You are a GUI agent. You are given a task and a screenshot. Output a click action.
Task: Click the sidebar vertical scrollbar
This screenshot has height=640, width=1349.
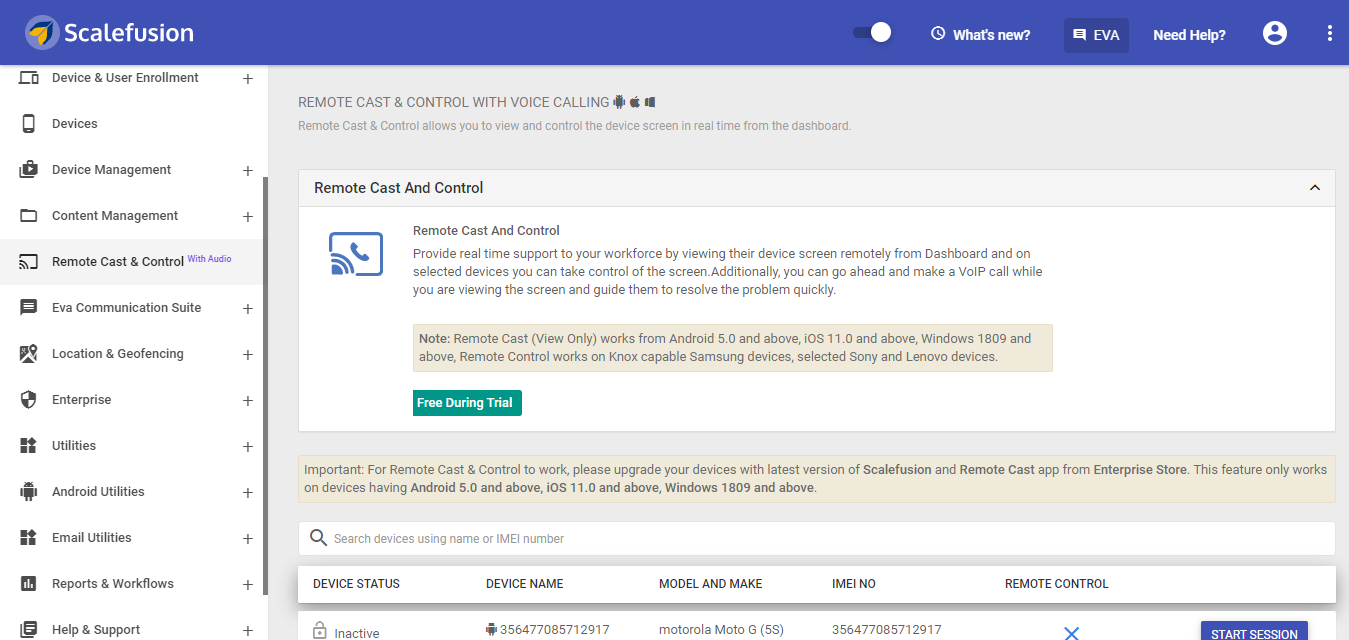click(265, 386)
